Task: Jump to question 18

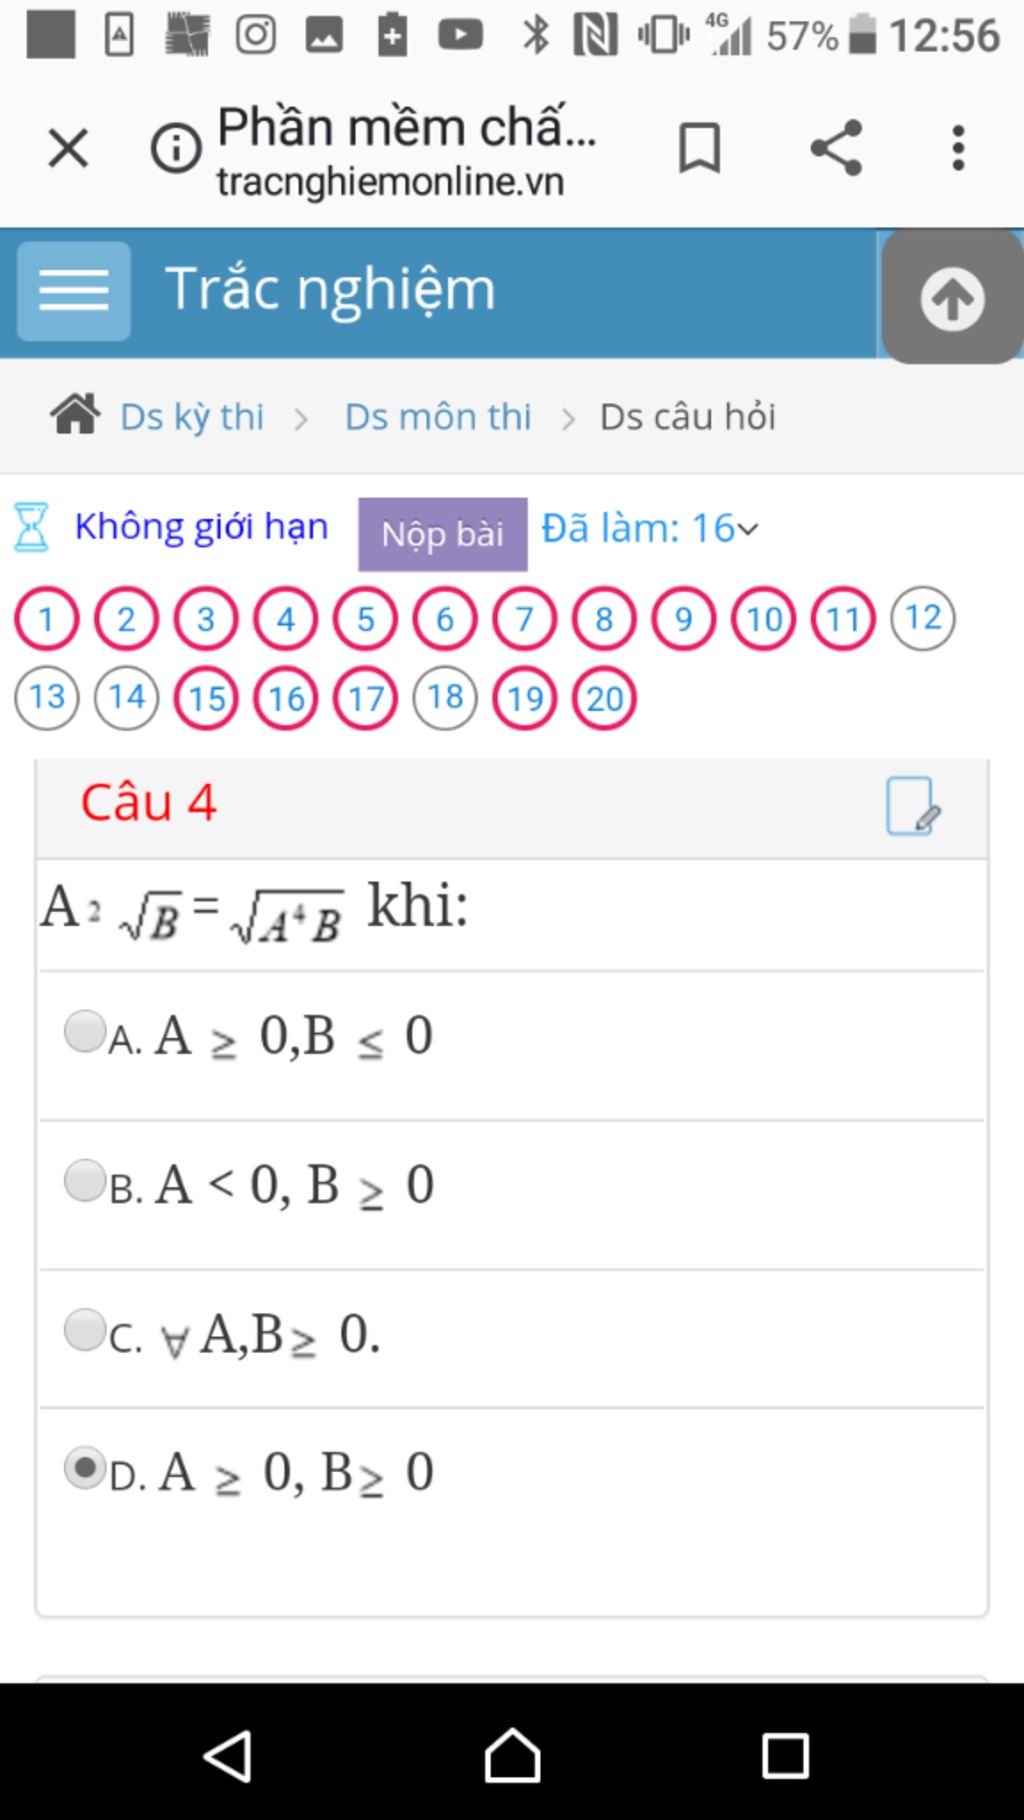Action: pyautogui.click(x=445, y=697)
